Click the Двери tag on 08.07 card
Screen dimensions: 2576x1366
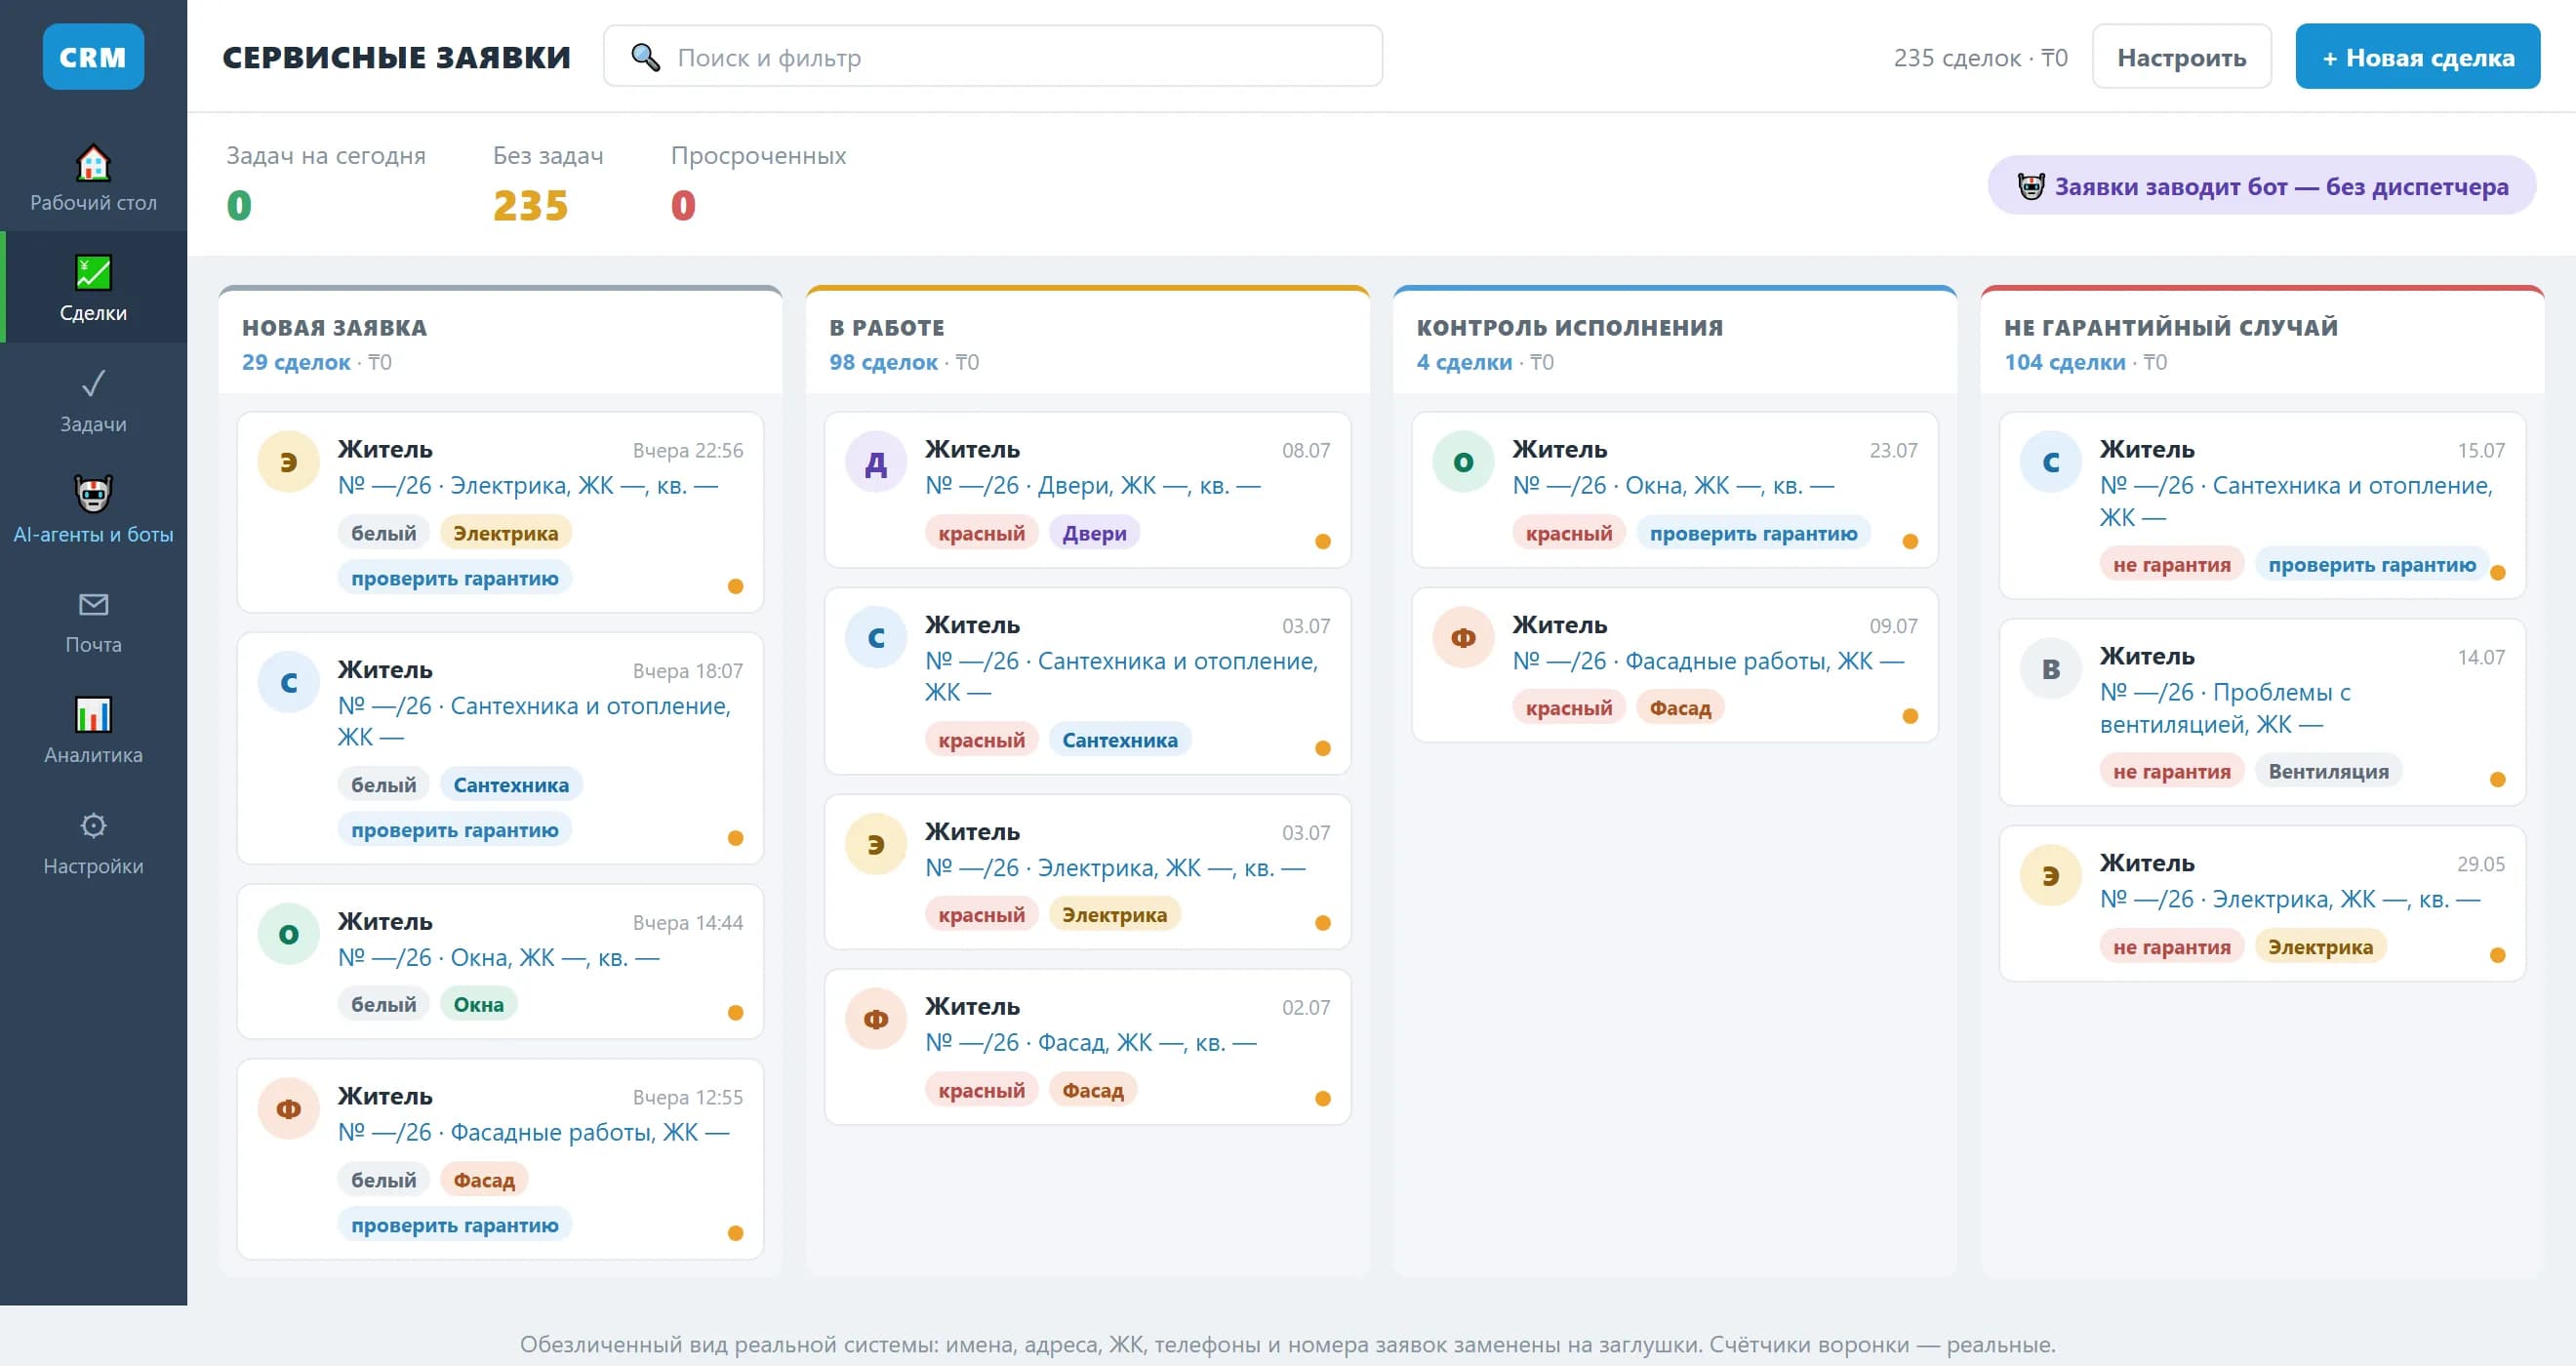[1094, 534]
